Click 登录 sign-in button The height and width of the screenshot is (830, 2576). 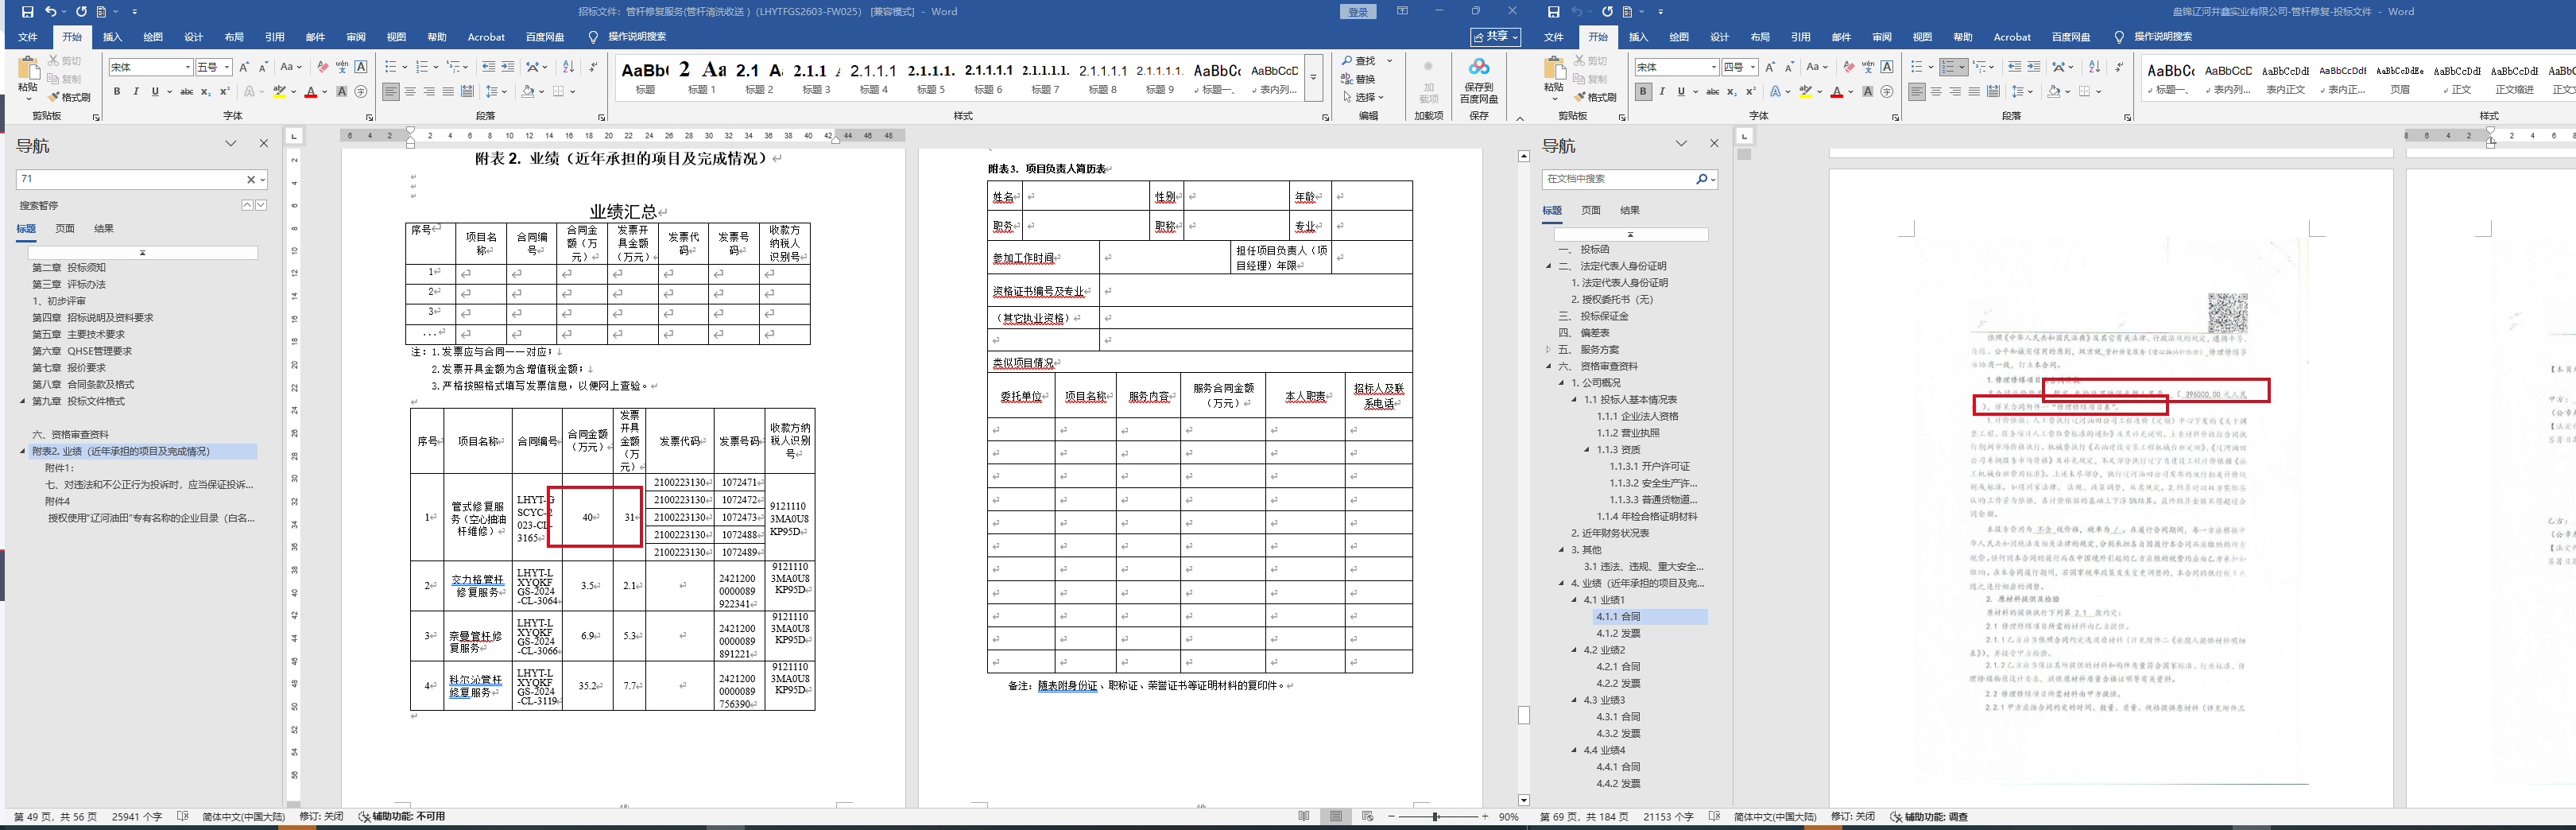click(x=1358, y=12)
